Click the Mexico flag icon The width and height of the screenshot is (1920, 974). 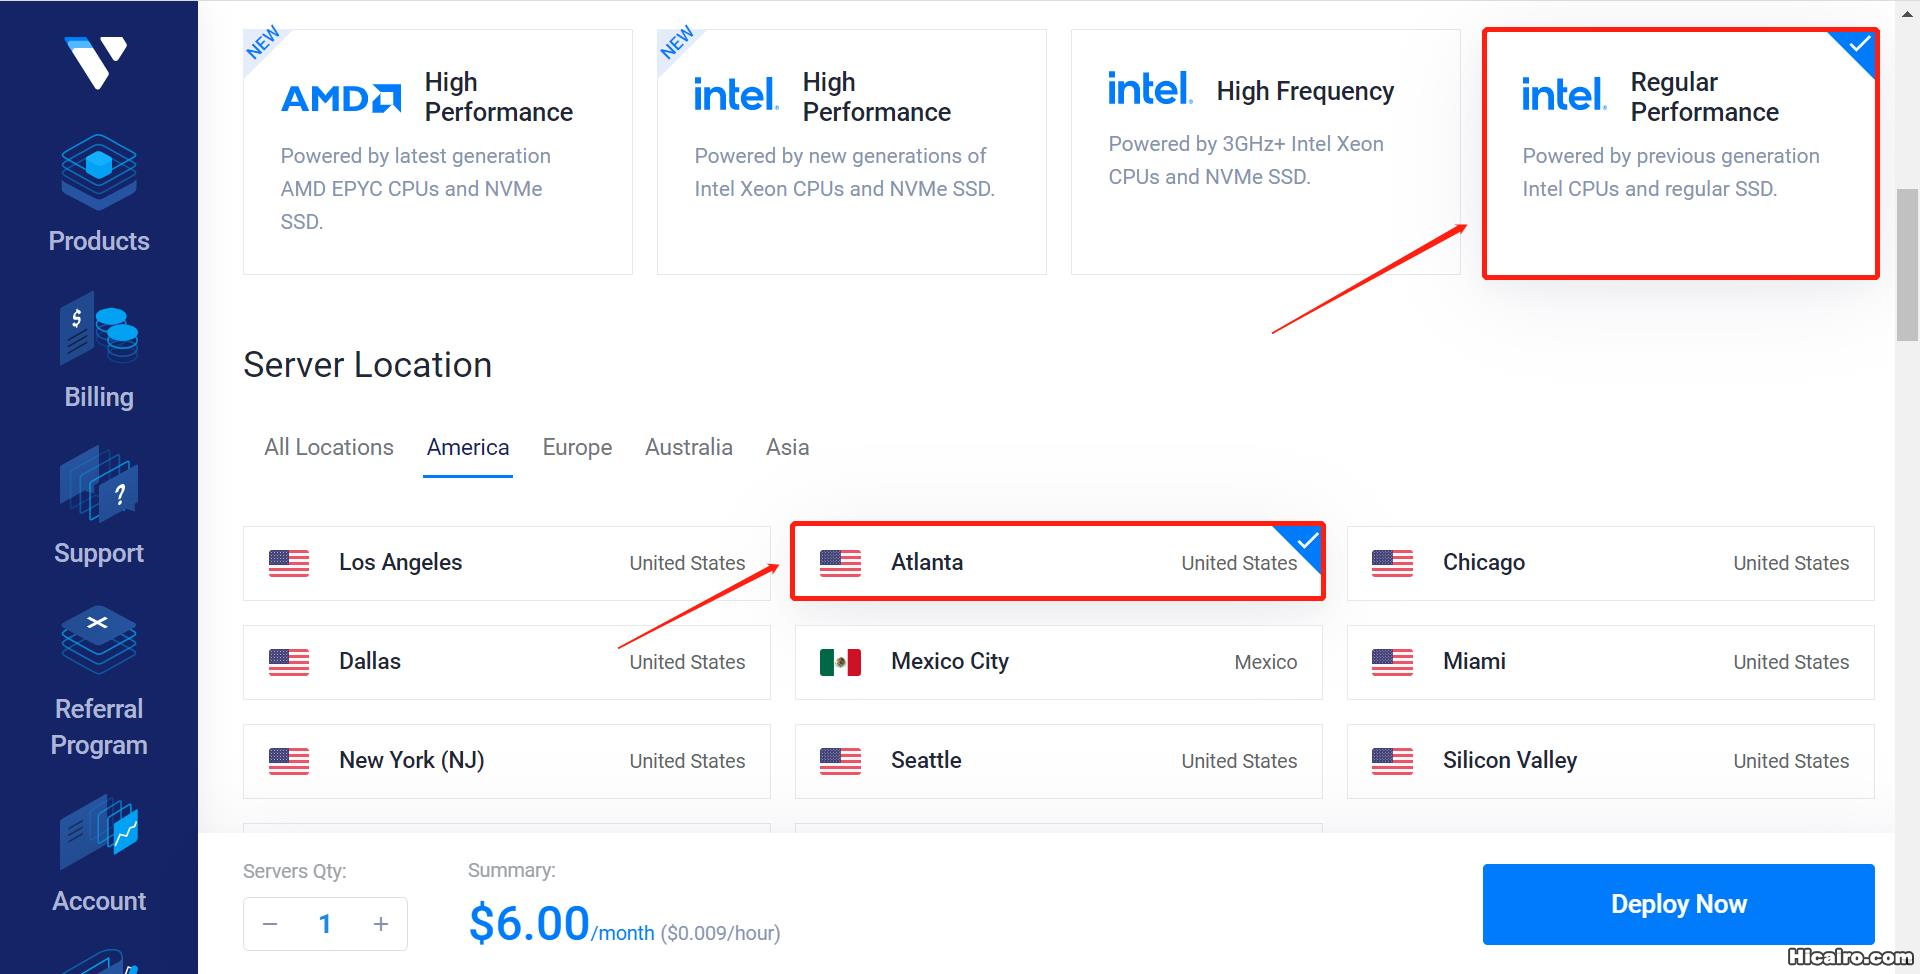point(840,662)
